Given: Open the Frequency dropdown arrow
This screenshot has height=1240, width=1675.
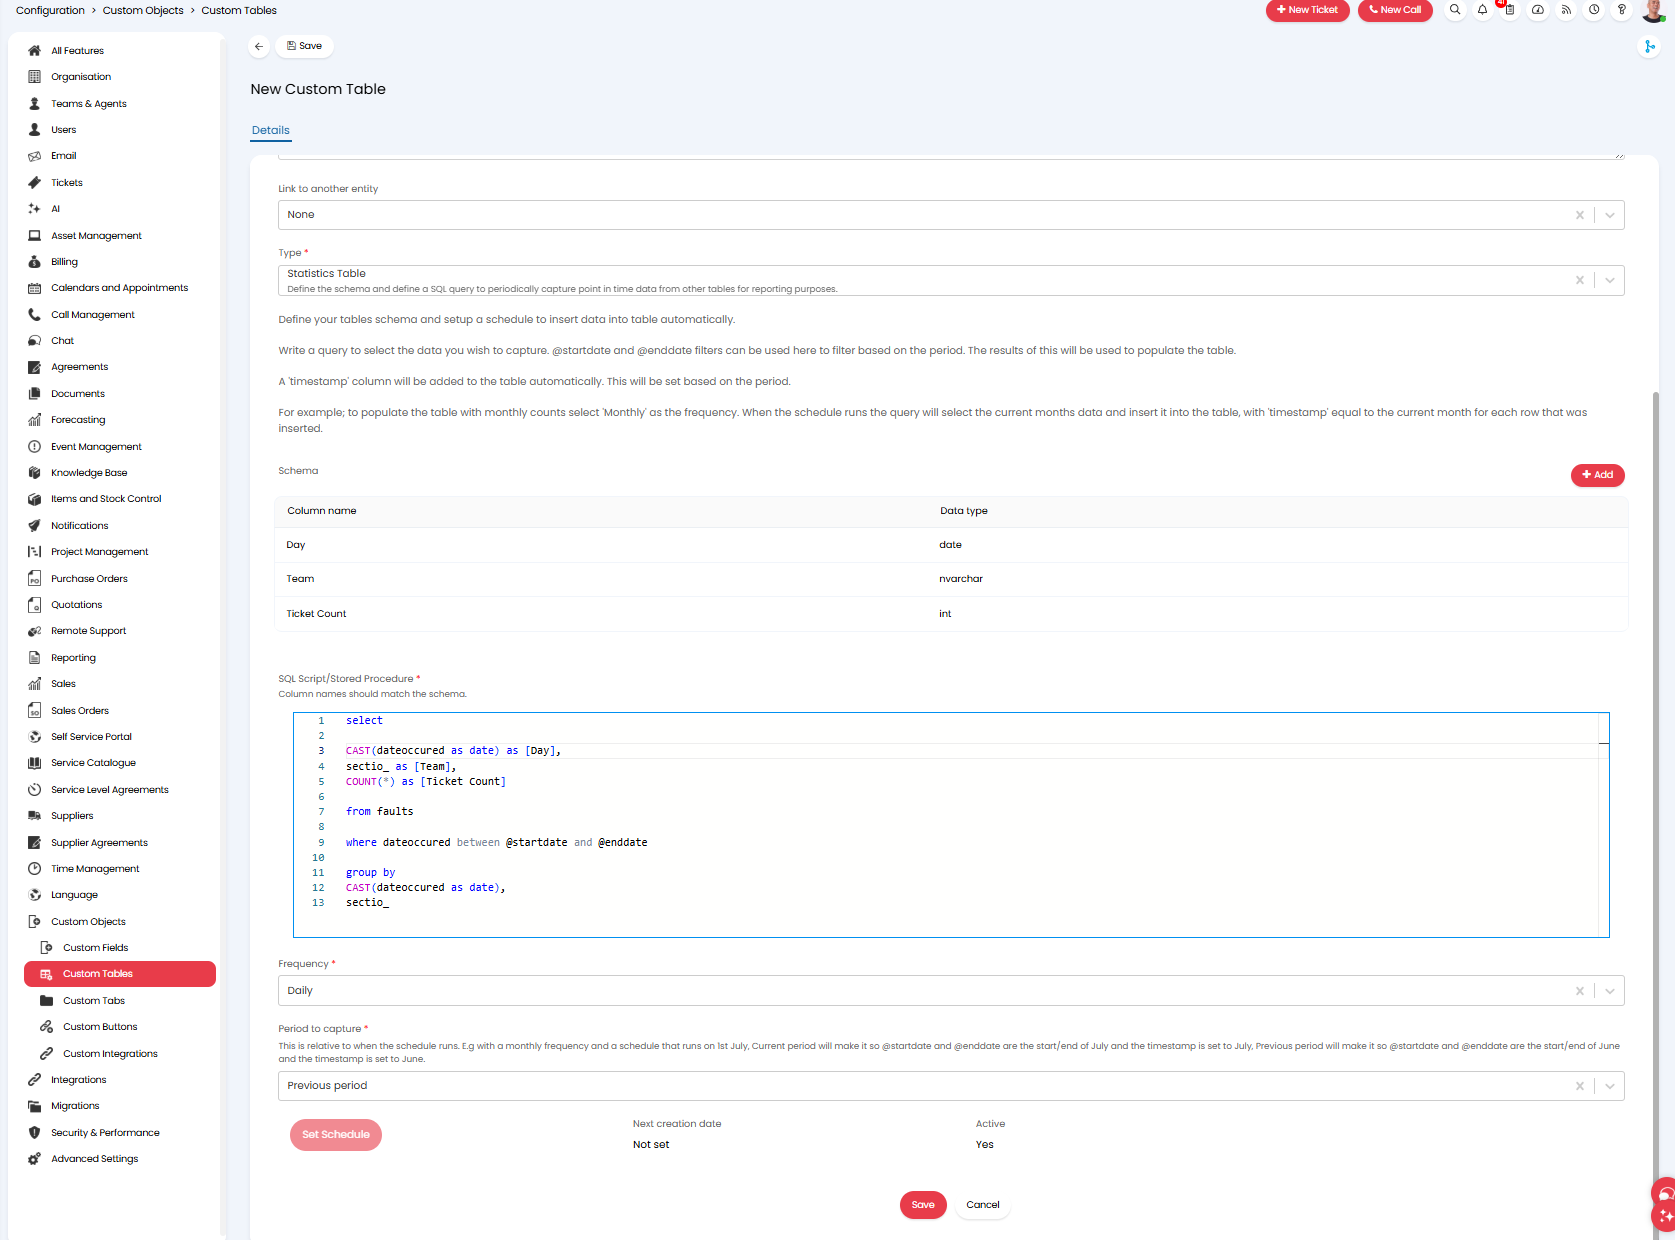Looking at the screenshot, I should (1610, 991).
